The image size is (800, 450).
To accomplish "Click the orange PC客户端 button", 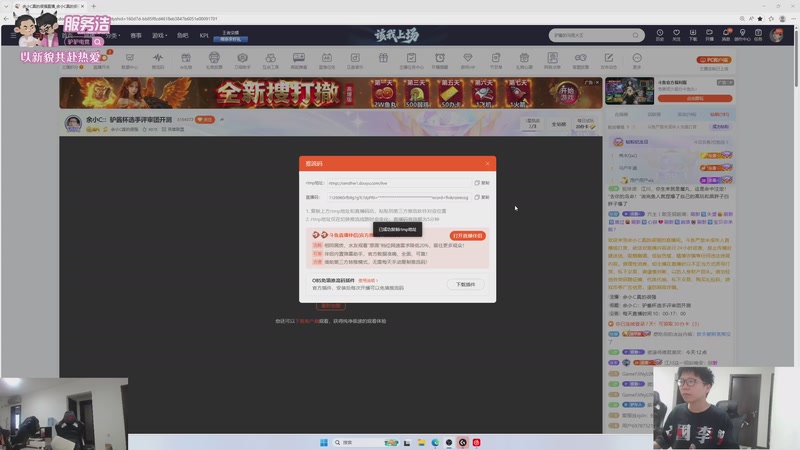I will 714,60.
